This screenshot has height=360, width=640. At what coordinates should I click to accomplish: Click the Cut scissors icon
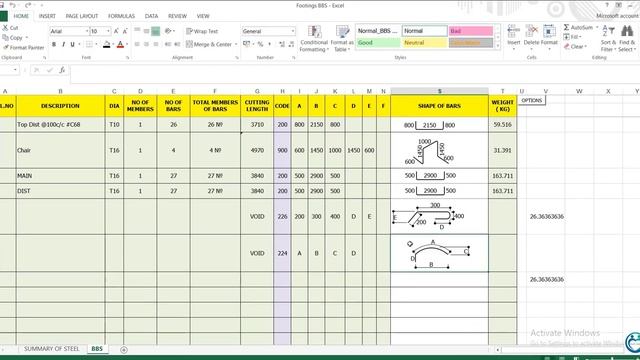pos(5,28)
